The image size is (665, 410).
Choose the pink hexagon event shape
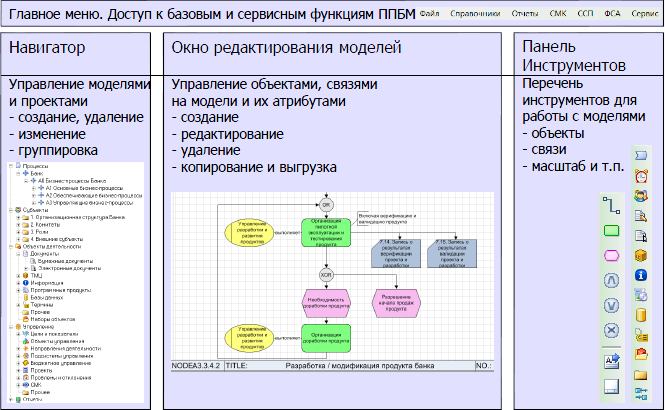click(x=612, y=257)
